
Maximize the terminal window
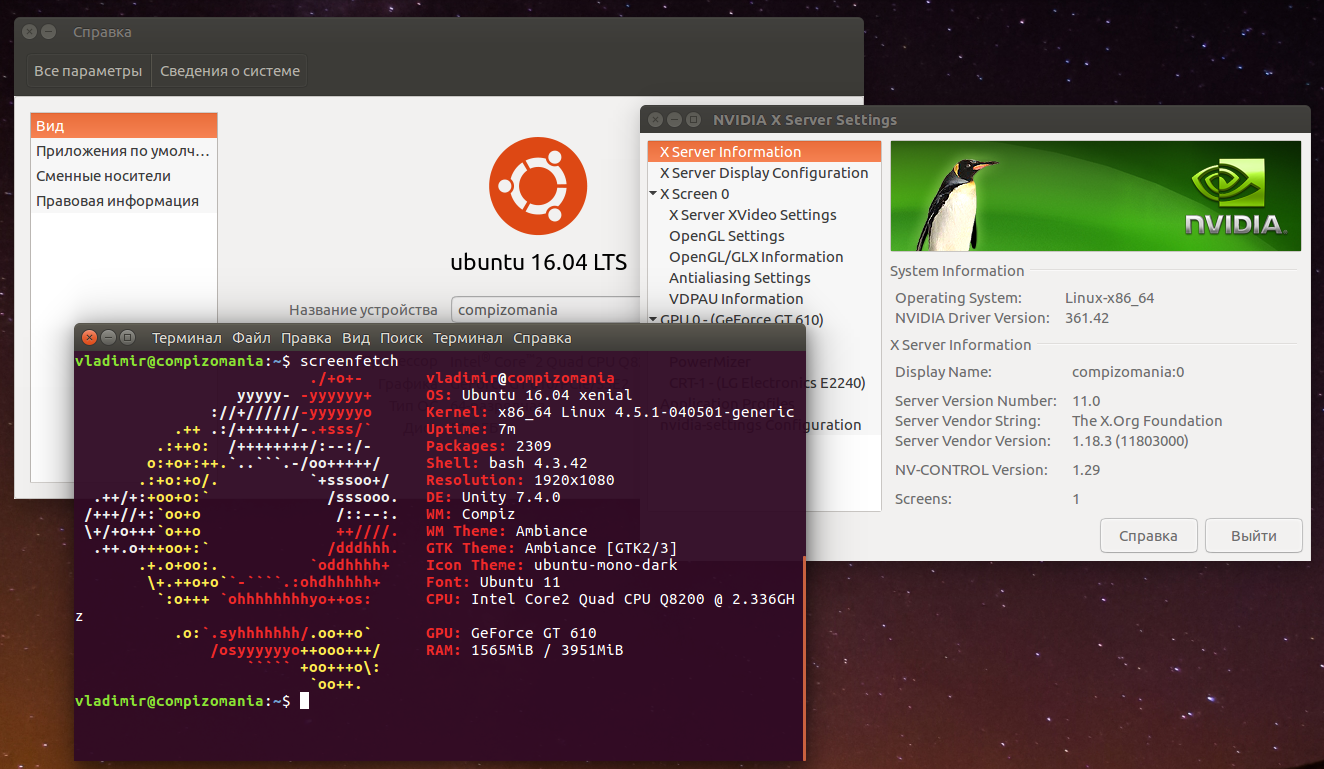[128, 338]
